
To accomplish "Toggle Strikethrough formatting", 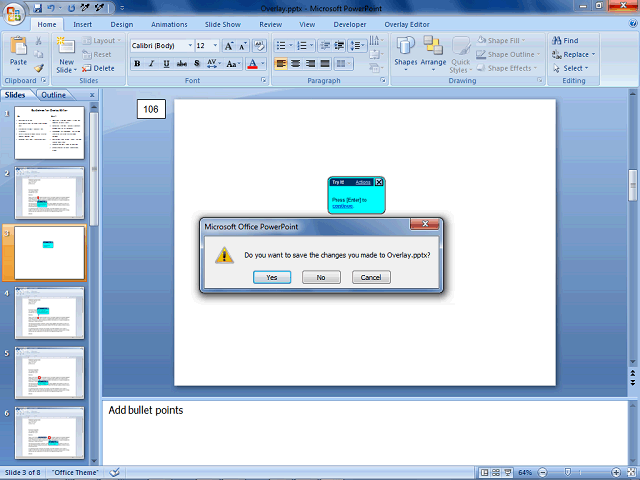I will (x=182, y=64).
